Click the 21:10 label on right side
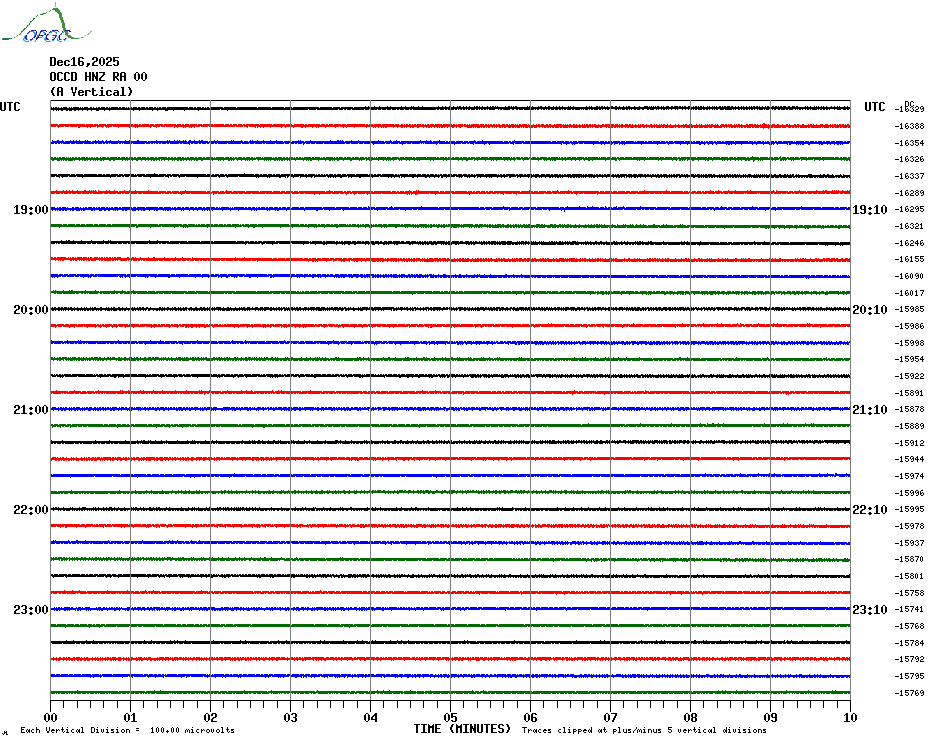The width and height of the screenshot is (930, 744). tap(869, 410)
